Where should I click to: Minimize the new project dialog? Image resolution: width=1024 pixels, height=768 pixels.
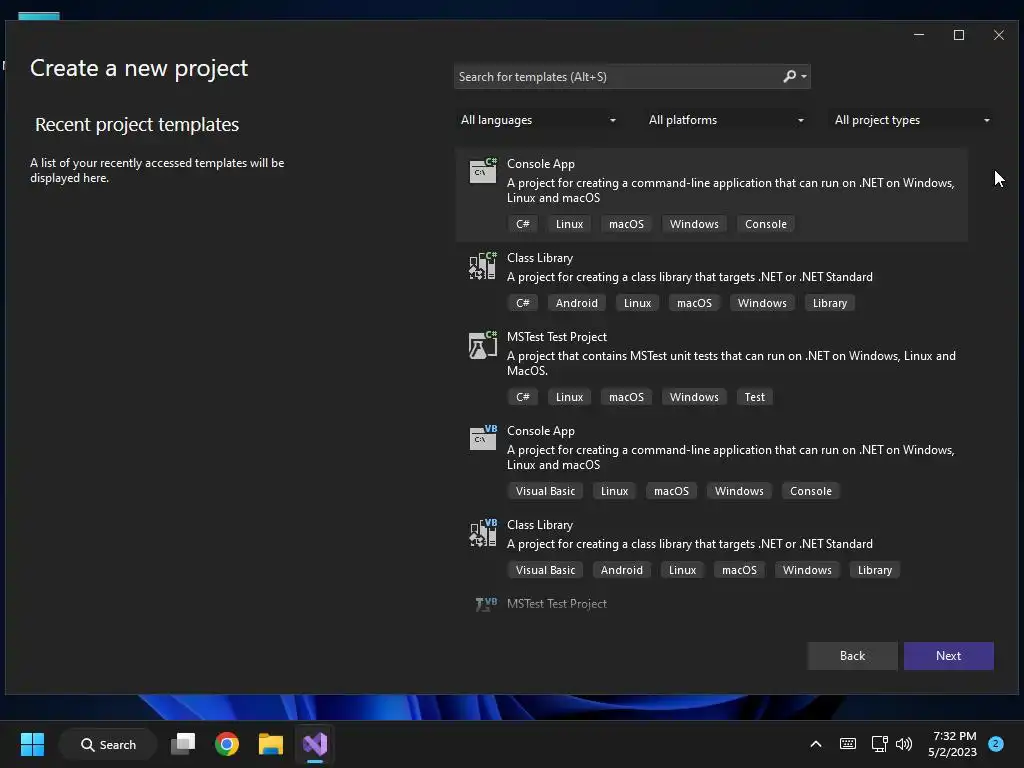(x=919, y=35)
